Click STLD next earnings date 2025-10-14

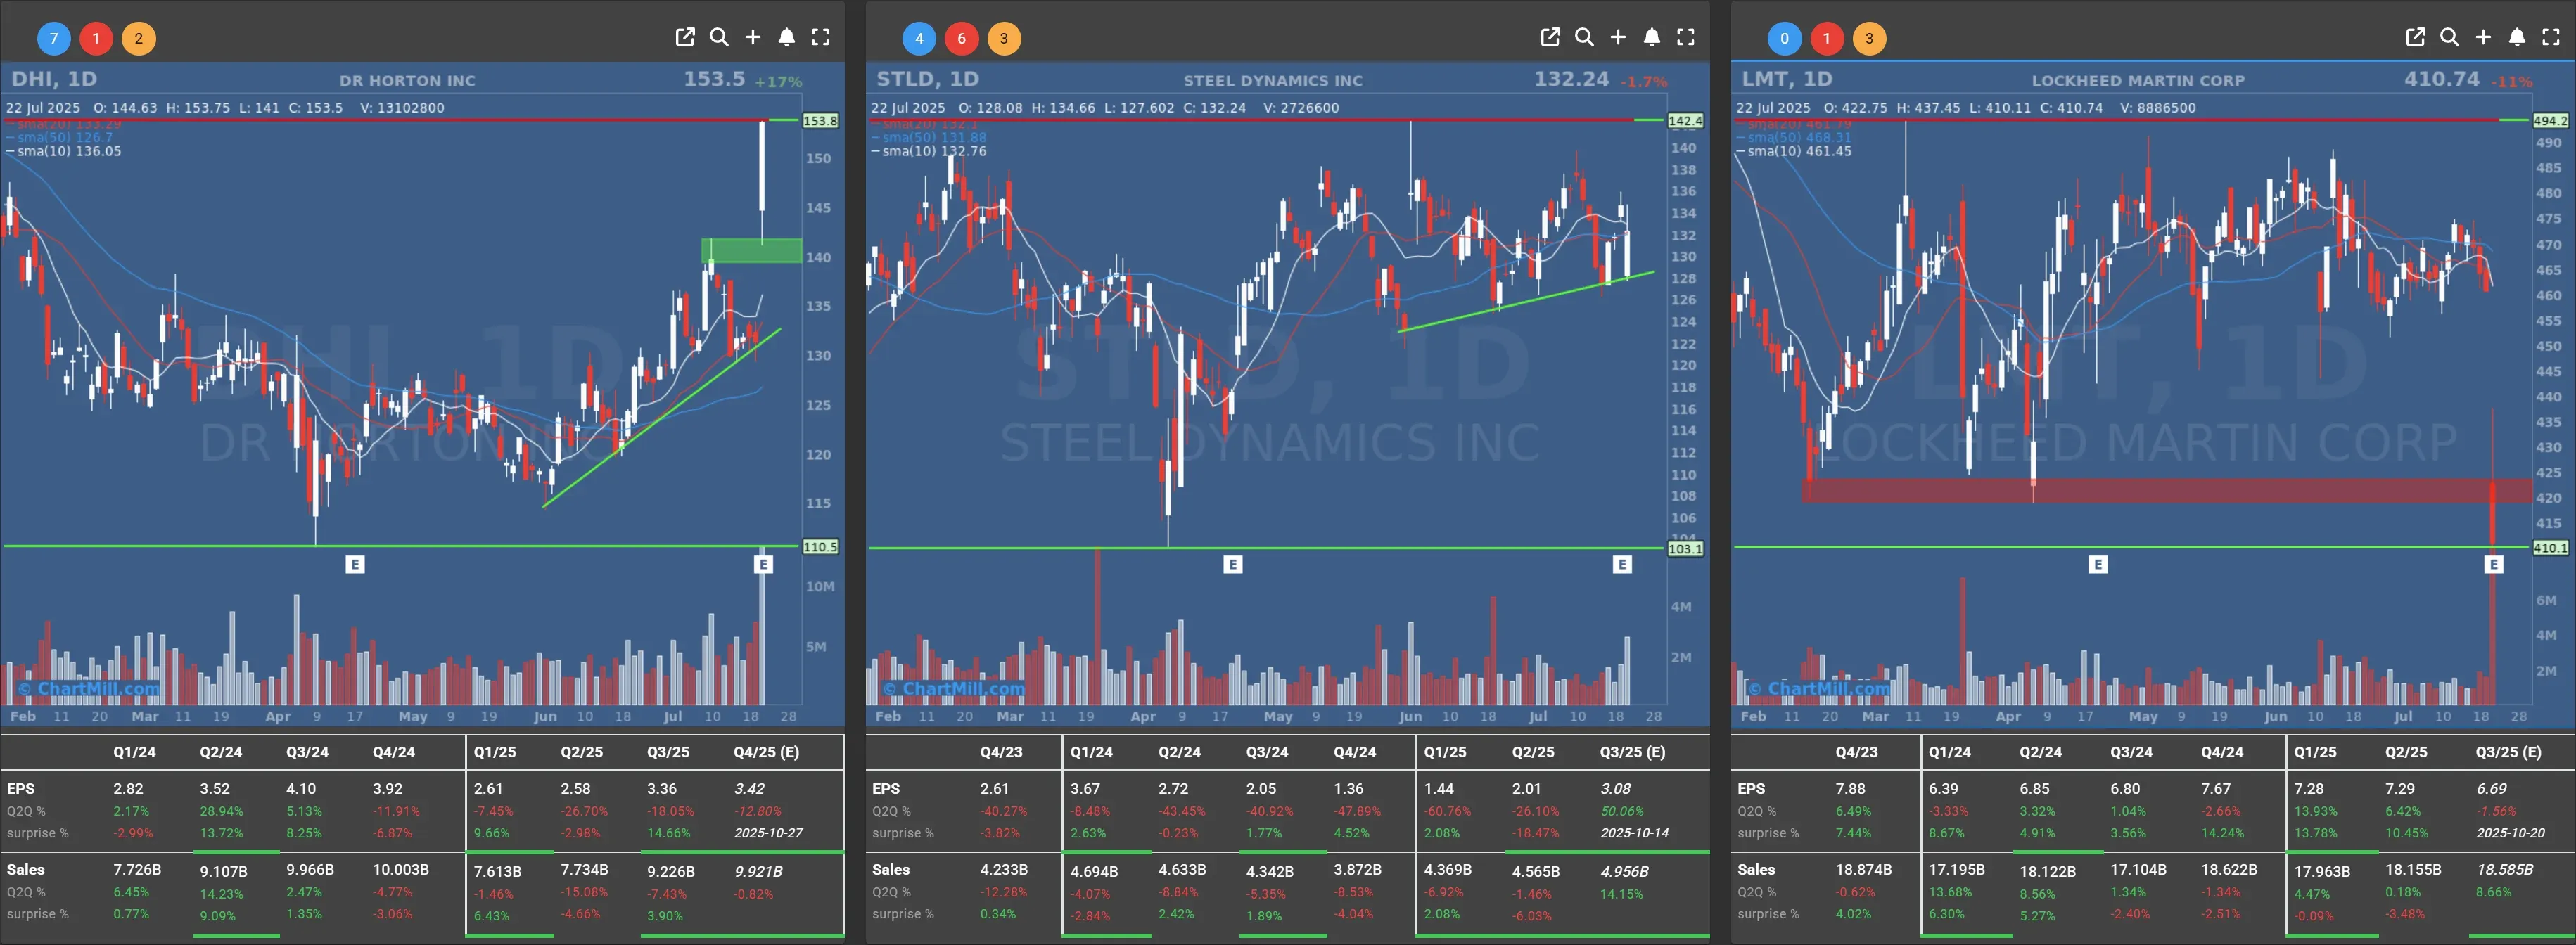1634,833
